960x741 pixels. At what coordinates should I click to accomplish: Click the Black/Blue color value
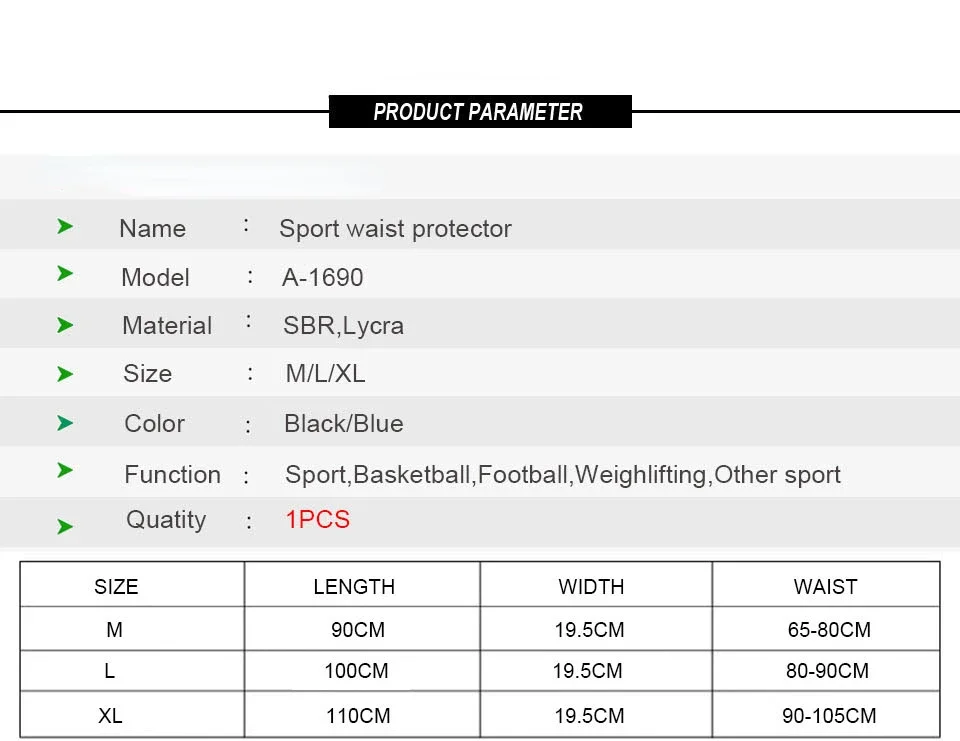click(344, 424)
